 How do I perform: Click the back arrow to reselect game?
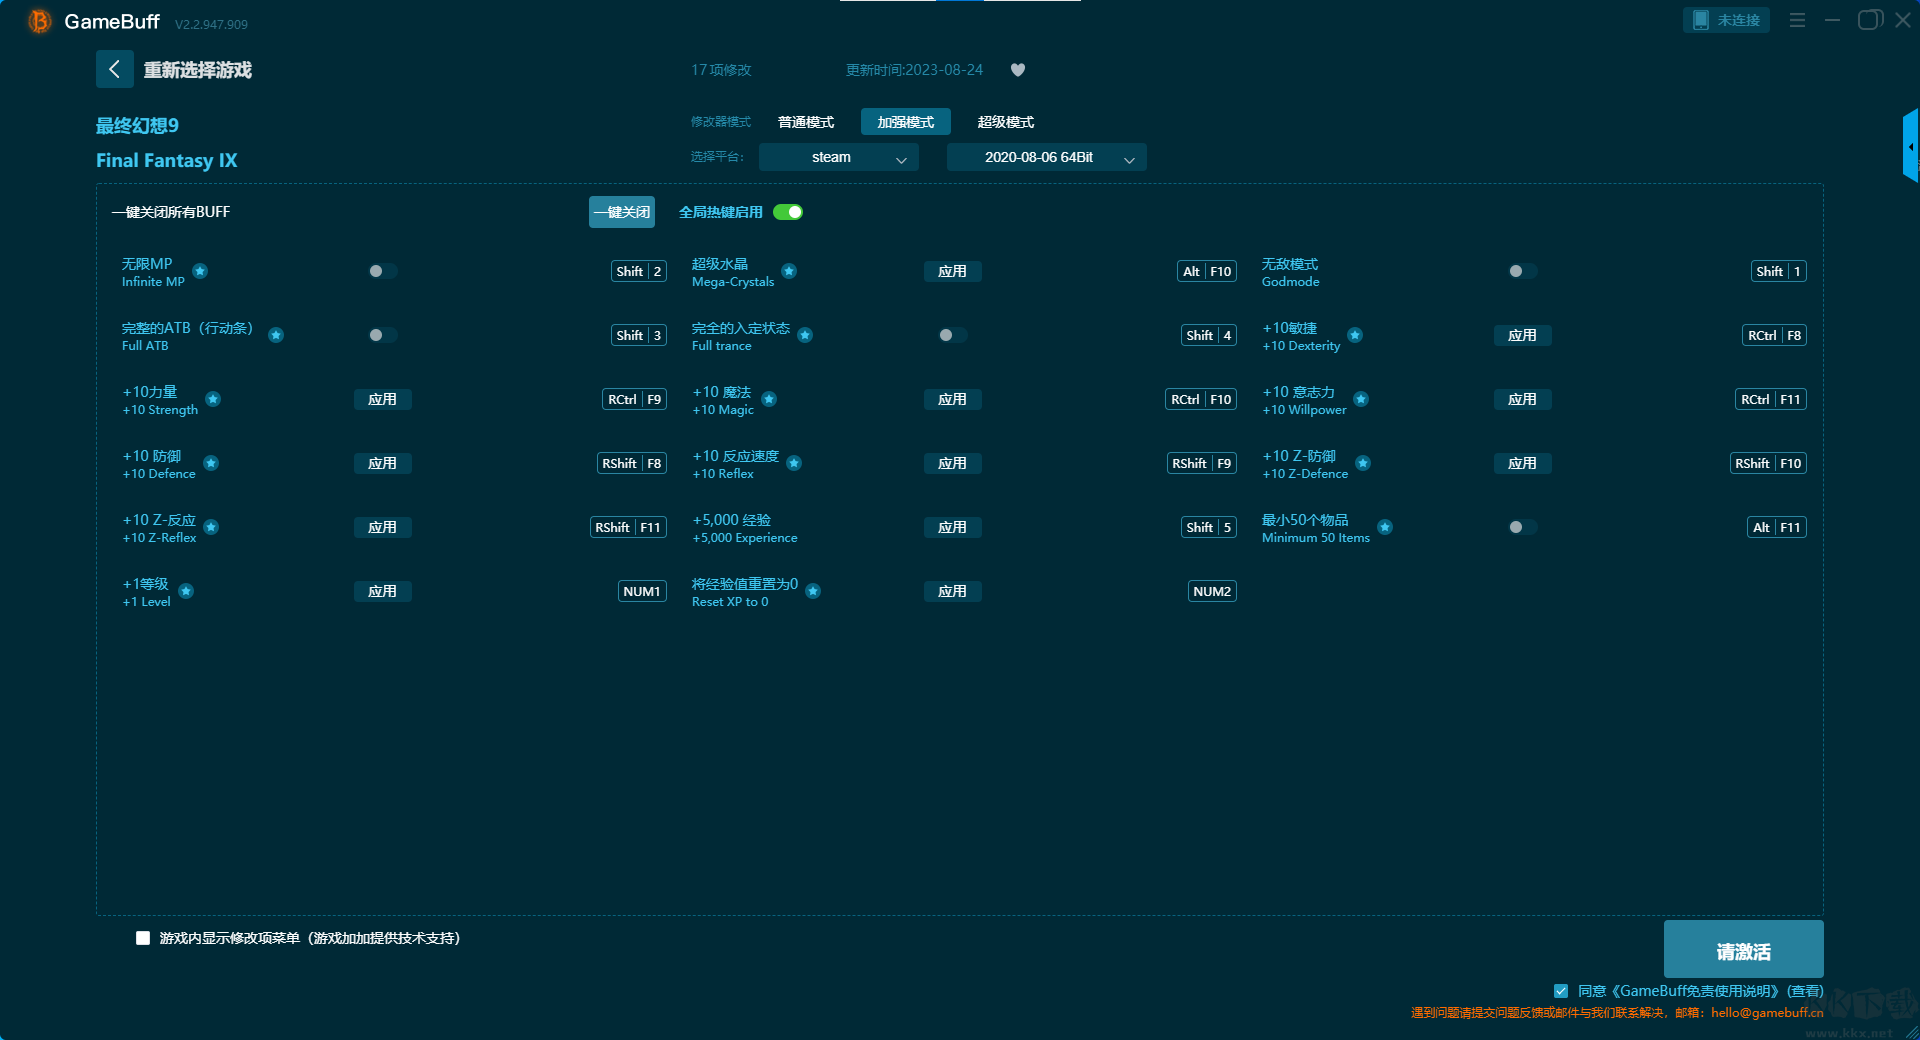(114, 69)
